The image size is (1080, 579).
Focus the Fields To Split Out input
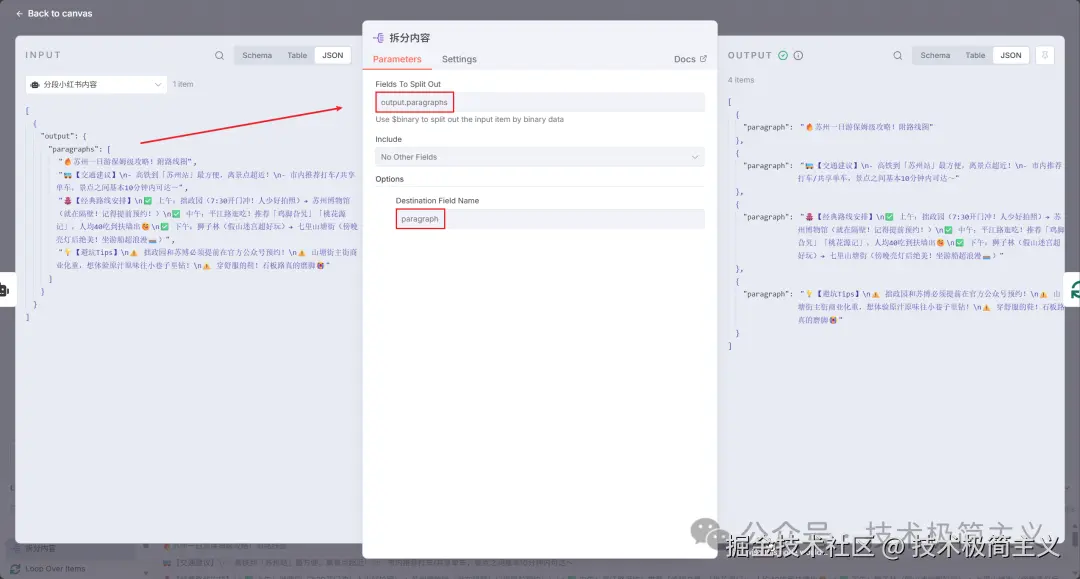tap(540, 102)
